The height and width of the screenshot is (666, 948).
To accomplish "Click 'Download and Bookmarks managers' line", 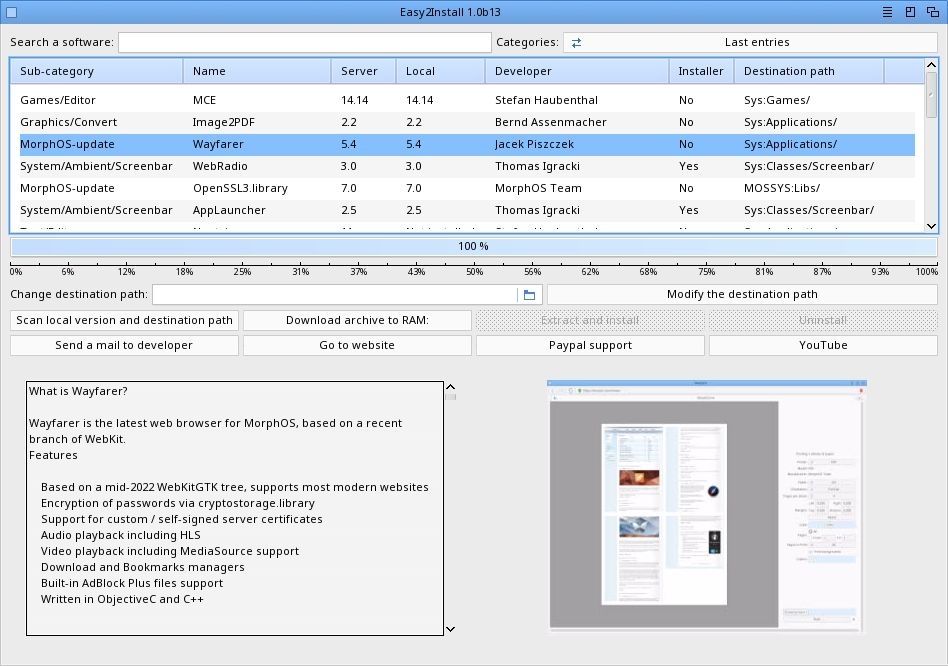I will 143,567.
